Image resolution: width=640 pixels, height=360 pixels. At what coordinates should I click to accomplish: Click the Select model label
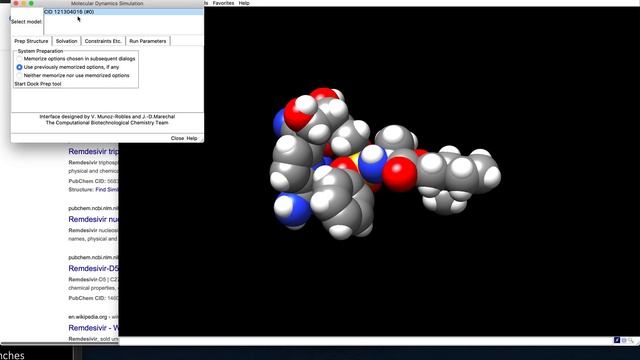coord(26,22)
